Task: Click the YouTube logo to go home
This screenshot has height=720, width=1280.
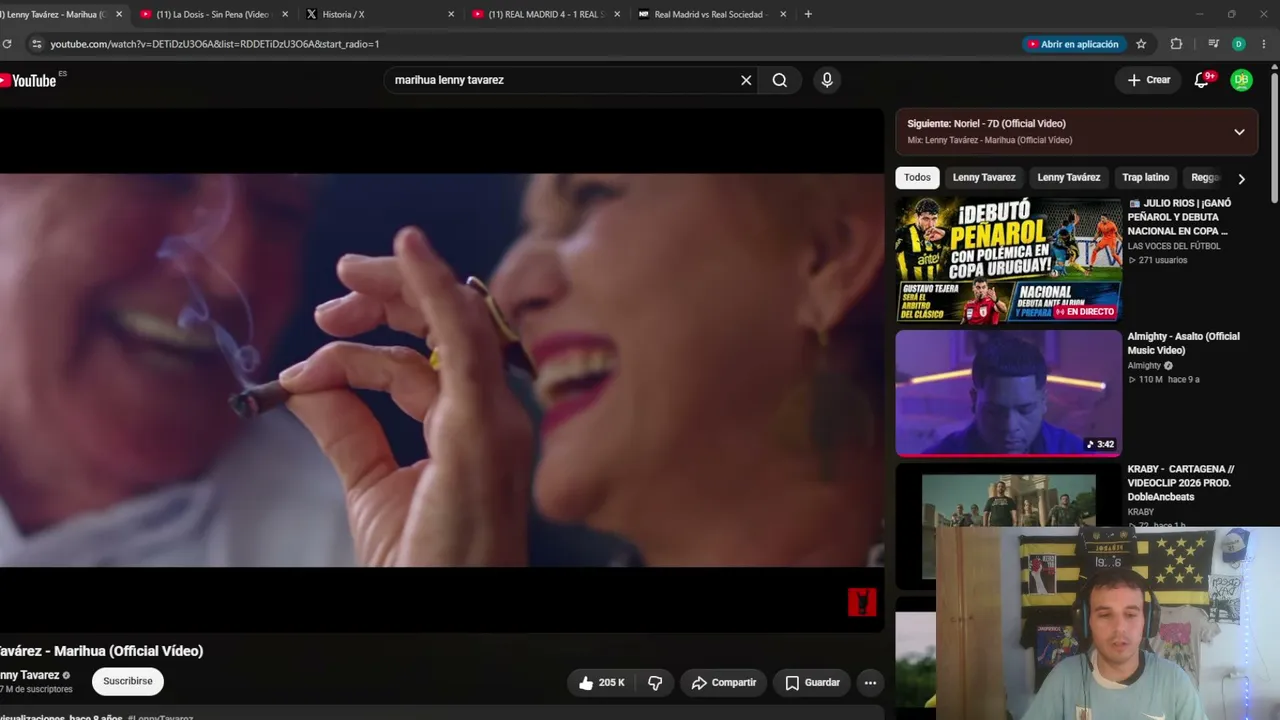Action: [x=28, y=80]
